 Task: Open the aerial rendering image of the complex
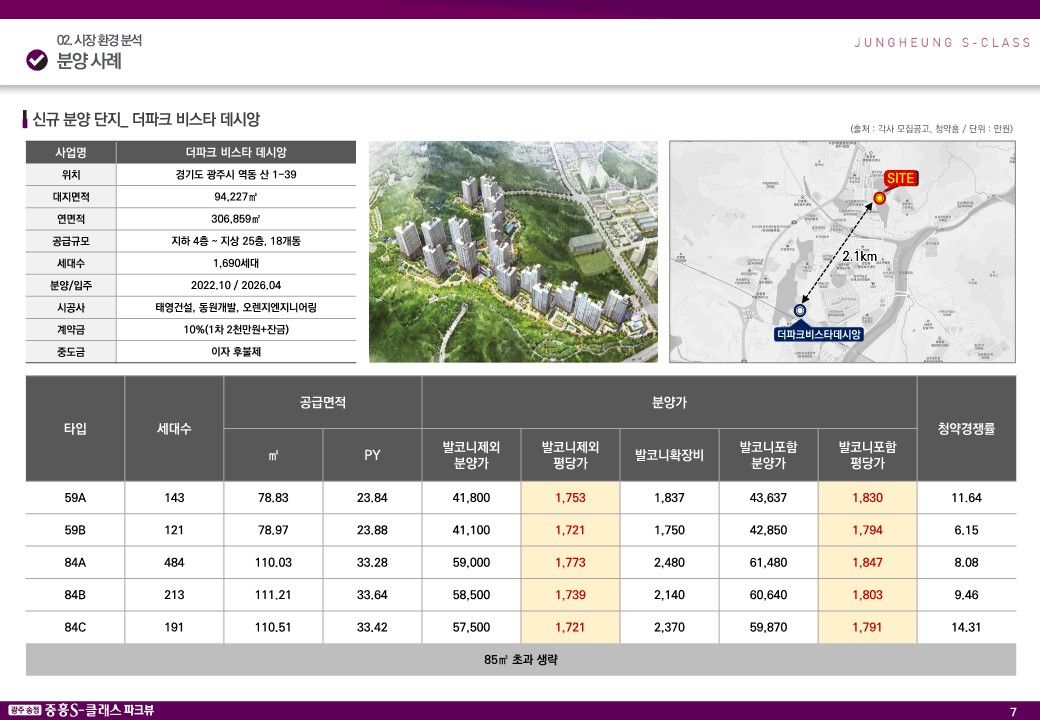[513, 251]
